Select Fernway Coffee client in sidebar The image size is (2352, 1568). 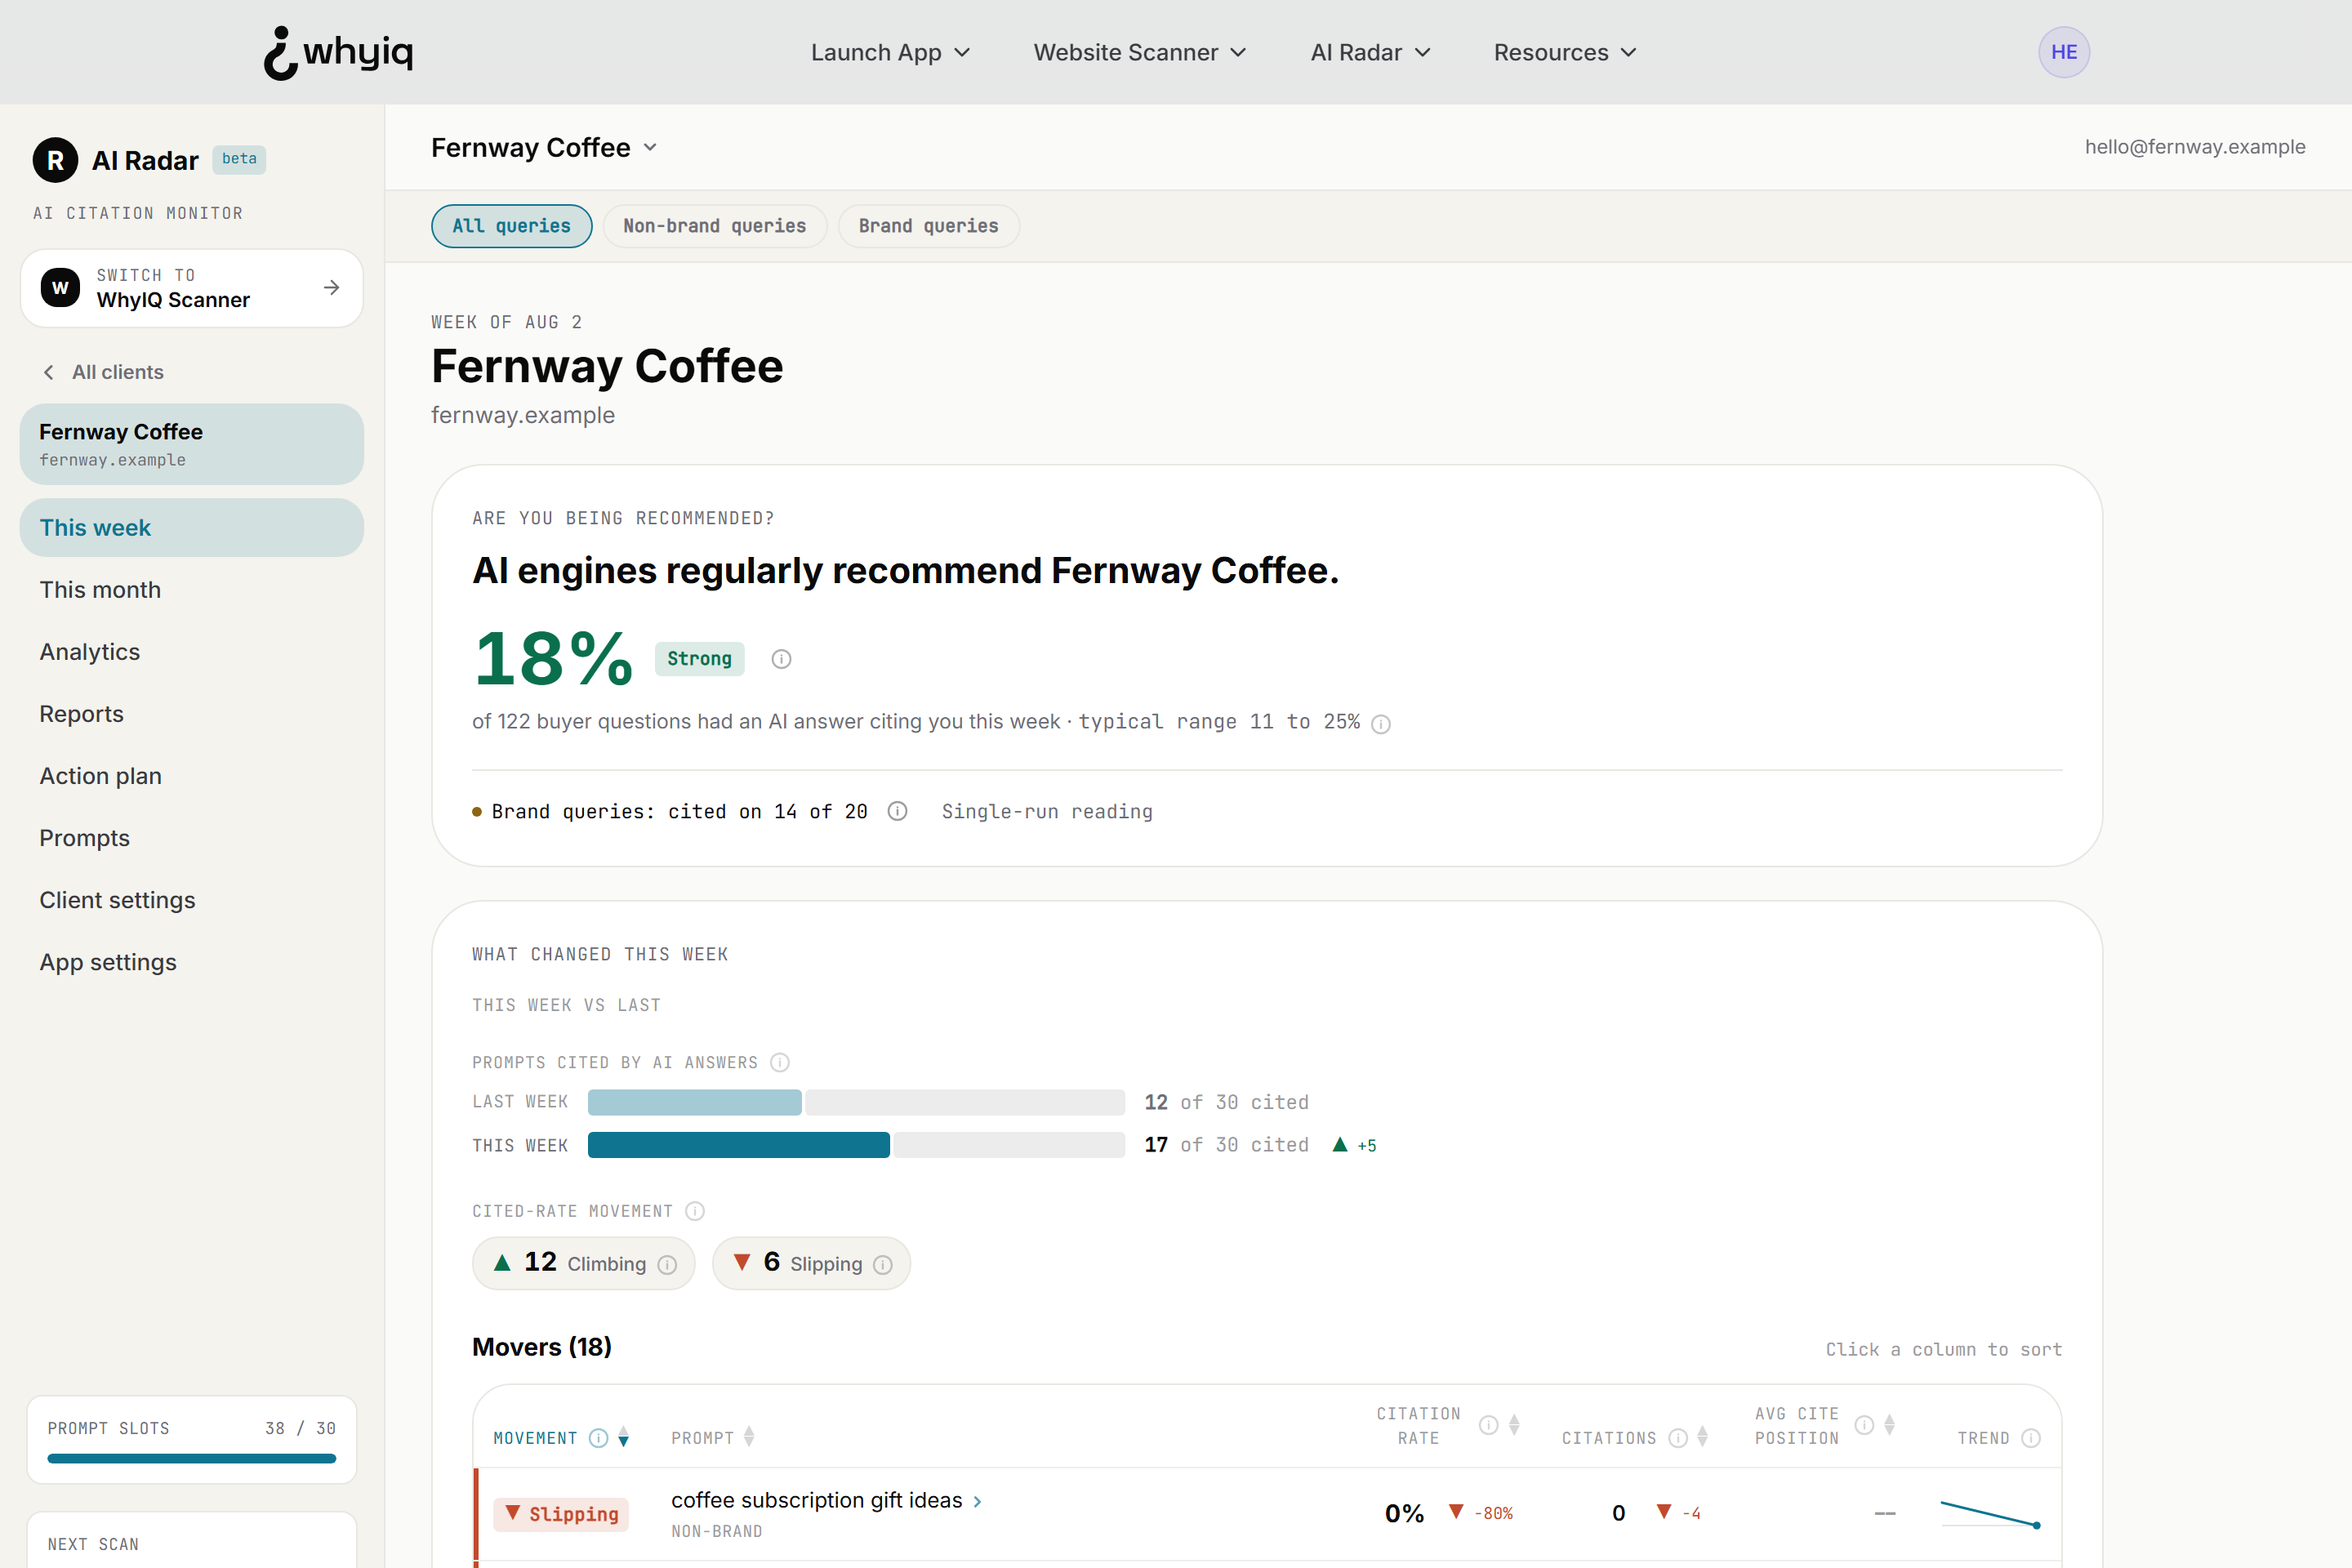click(191, 444)
